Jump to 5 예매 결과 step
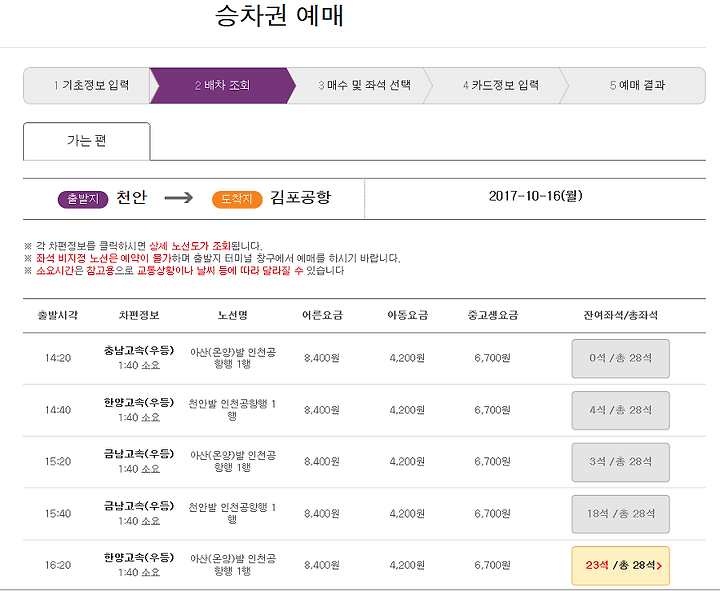The height and width of the screenshot is (591, 720). coord(637,85)
